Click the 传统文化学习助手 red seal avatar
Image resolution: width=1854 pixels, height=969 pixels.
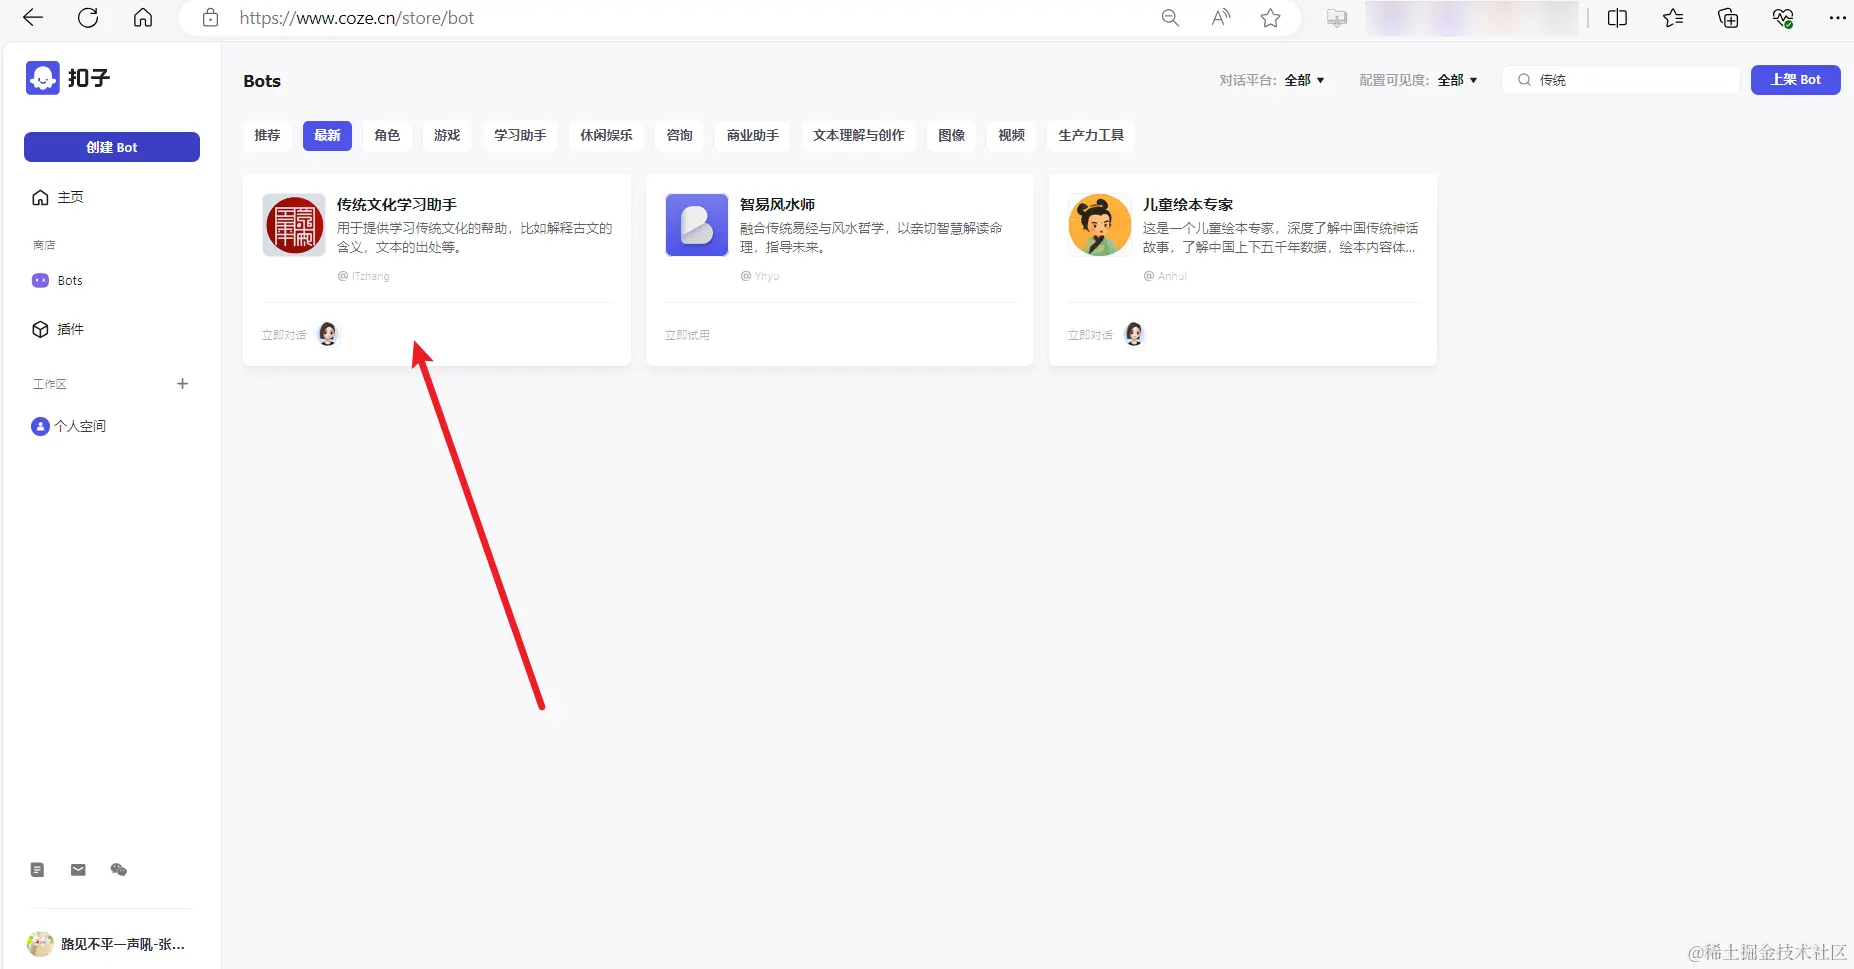294,225
